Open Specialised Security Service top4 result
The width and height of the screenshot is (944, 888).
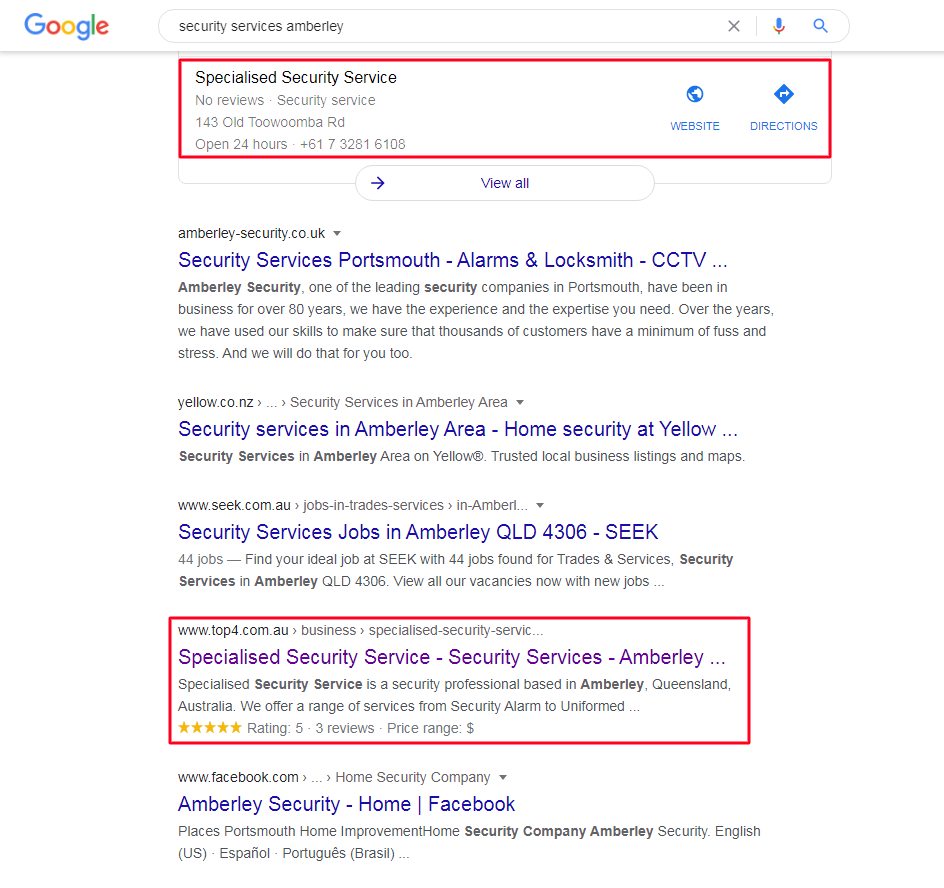452,657
